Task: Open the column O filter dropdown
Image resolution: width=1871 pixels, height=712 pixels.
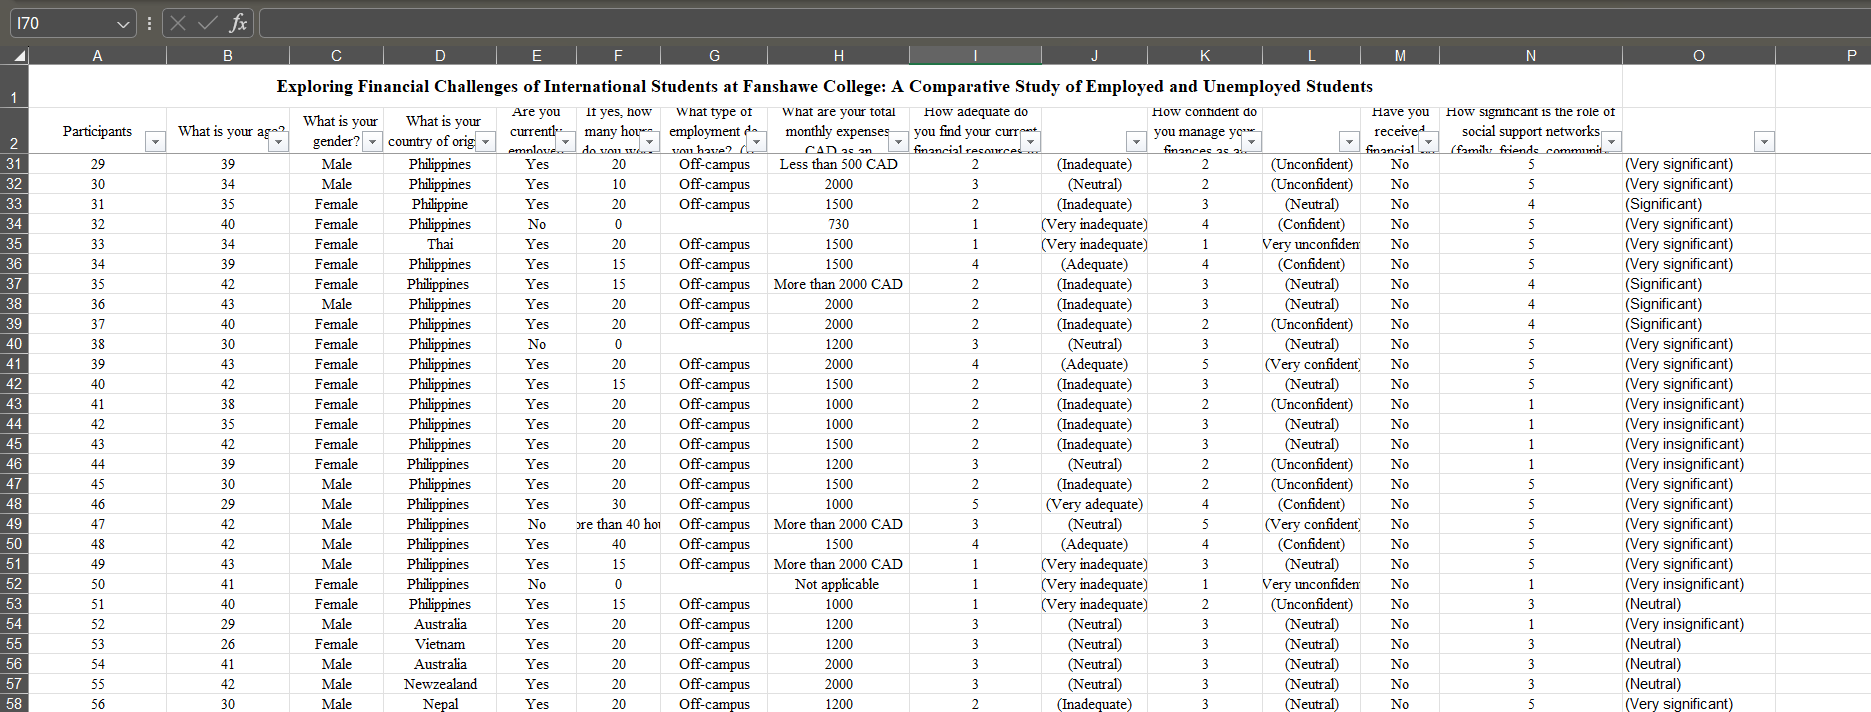Action: pos(1764,142)
